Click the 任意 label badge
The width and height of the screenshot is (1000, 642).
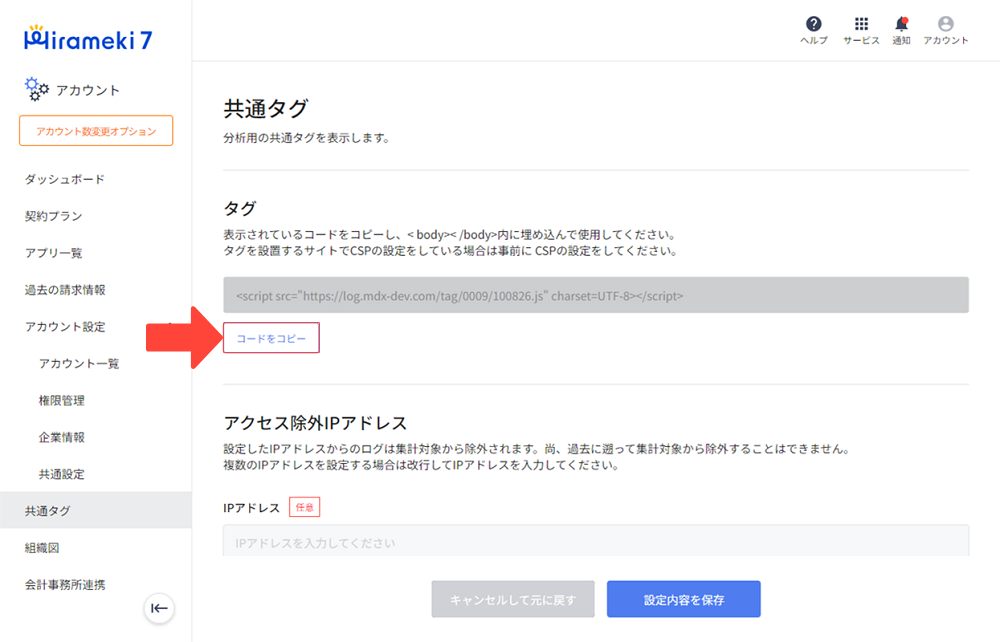coord(304,507)
